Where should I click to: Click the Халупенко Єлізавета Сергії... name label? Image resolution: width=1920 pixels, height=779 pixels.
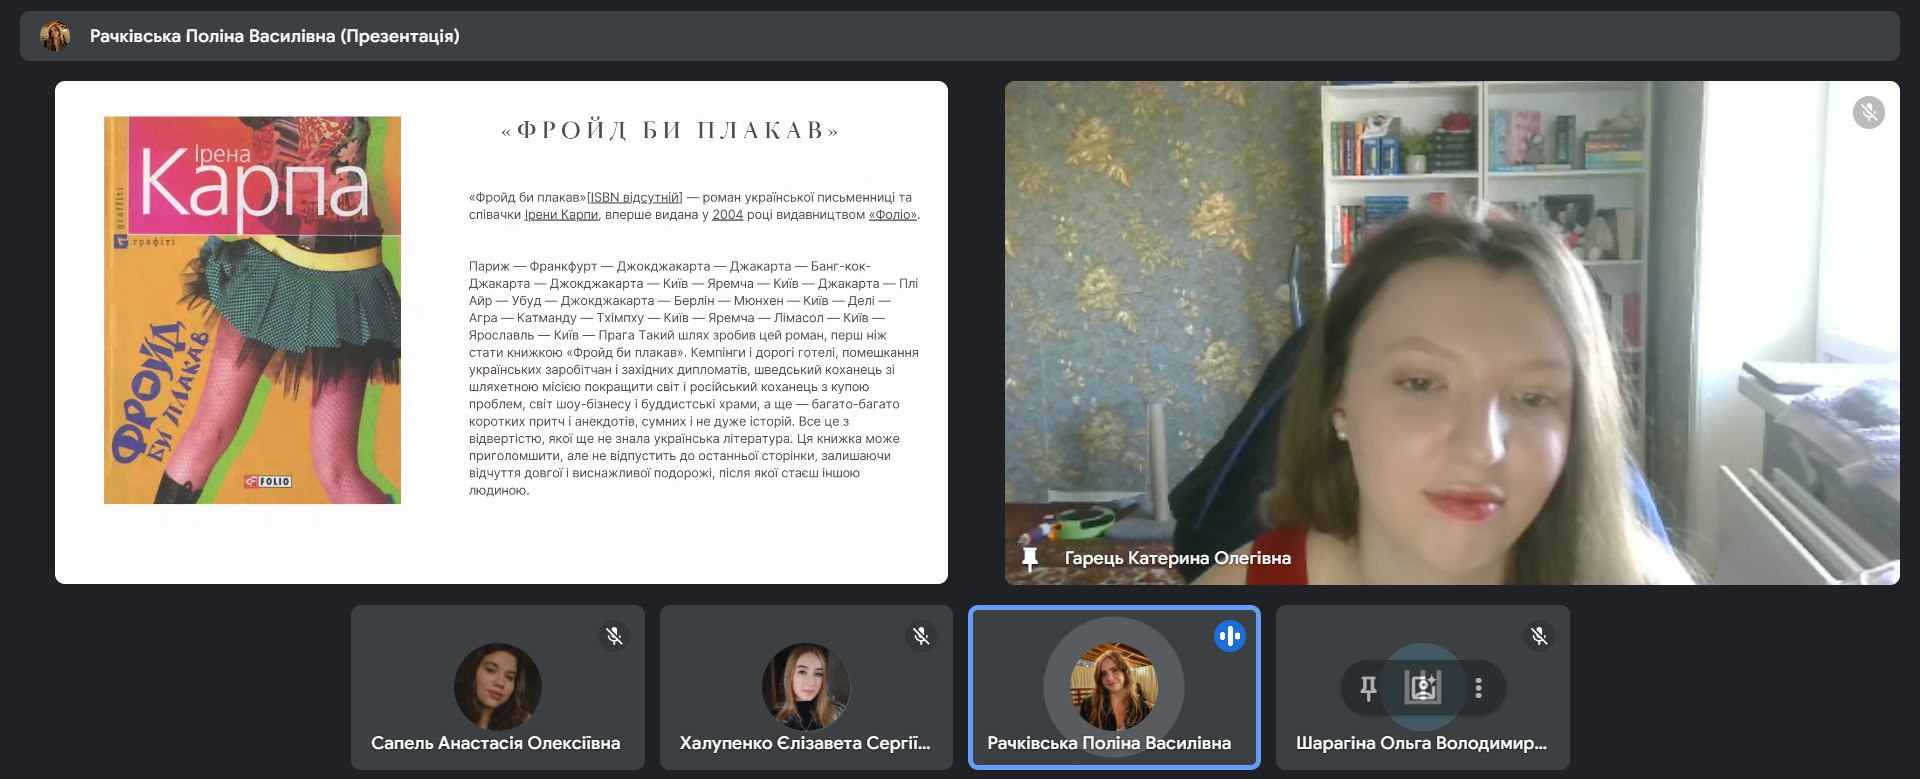[x=805, y=743]
